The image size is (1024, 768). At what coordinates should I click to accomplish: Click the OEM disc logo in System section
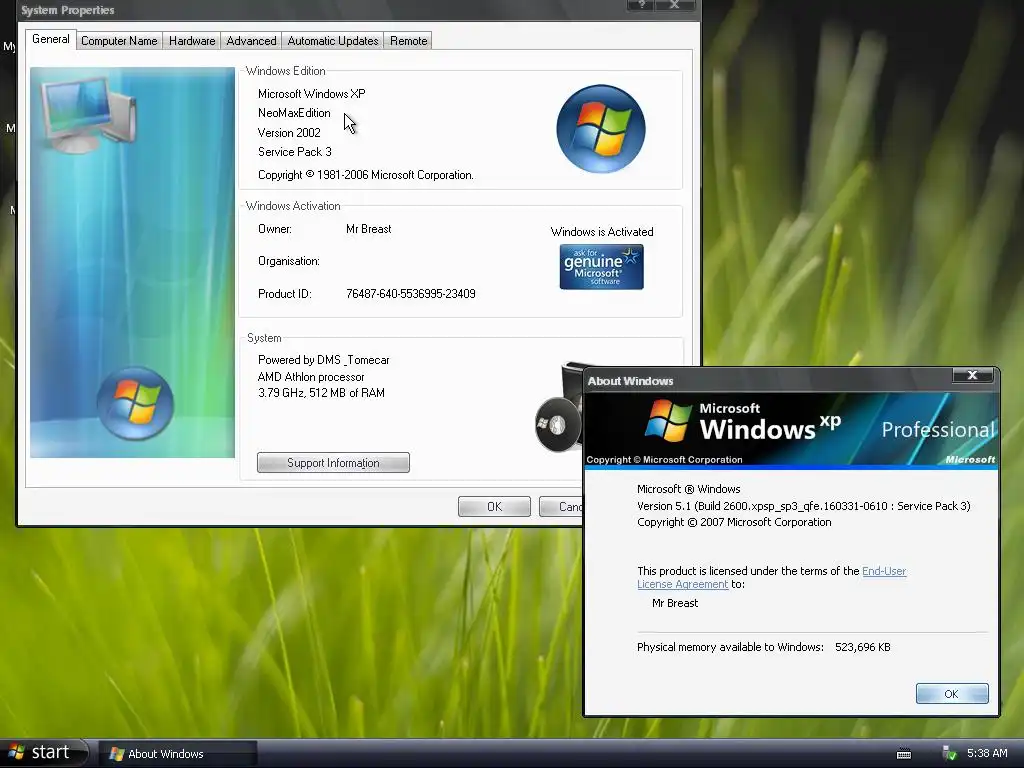pos(558,424)
